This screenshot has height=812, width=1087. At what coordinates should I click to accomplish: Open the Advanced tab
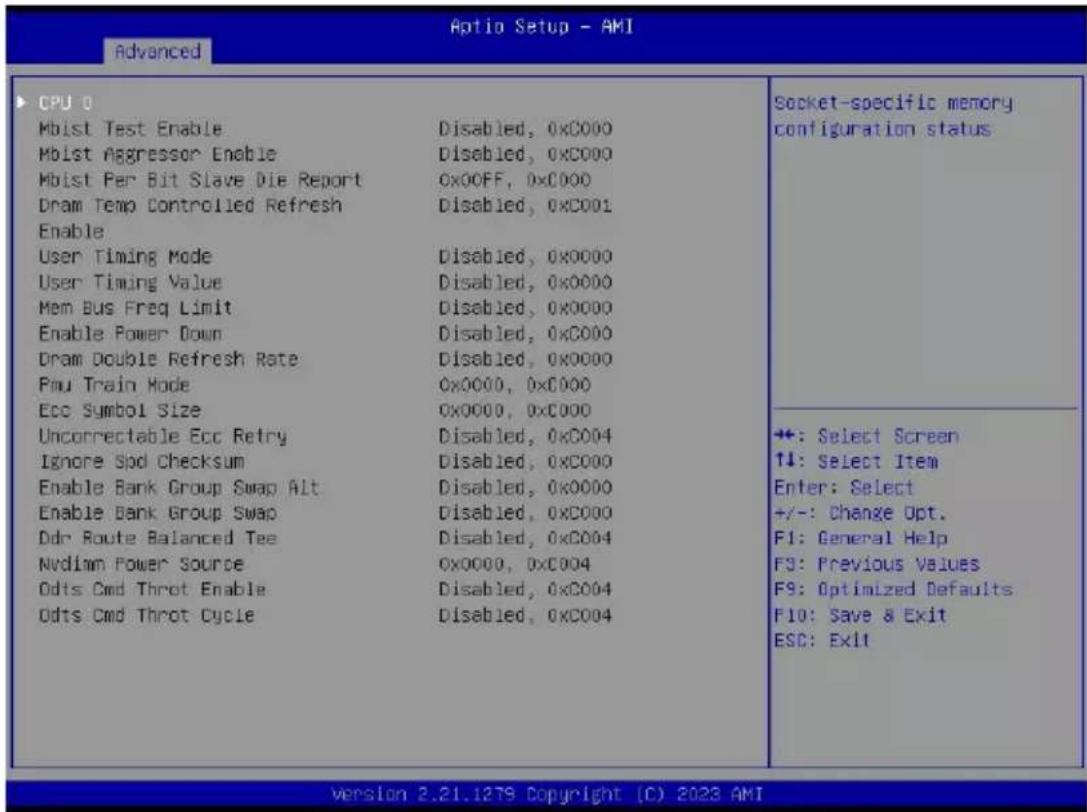(157, 51)
